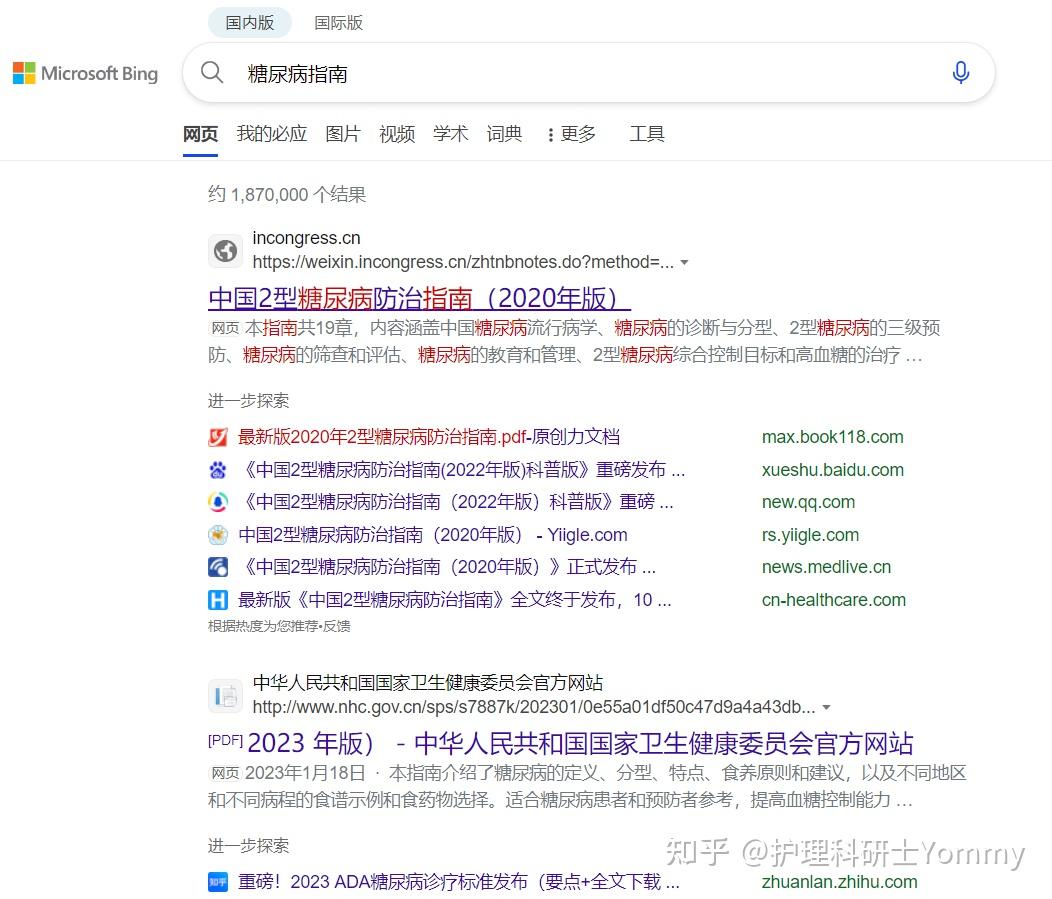Open the 我的必应 tab
The image size is (1052, 899).
[x=272, y=134]
